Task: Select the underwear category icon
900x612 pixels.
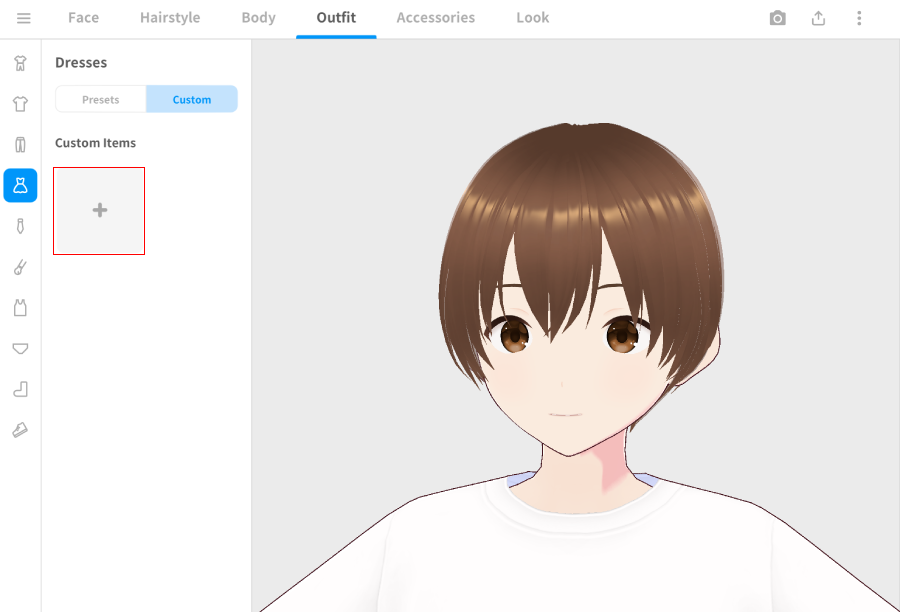Action: pos(20,348)
